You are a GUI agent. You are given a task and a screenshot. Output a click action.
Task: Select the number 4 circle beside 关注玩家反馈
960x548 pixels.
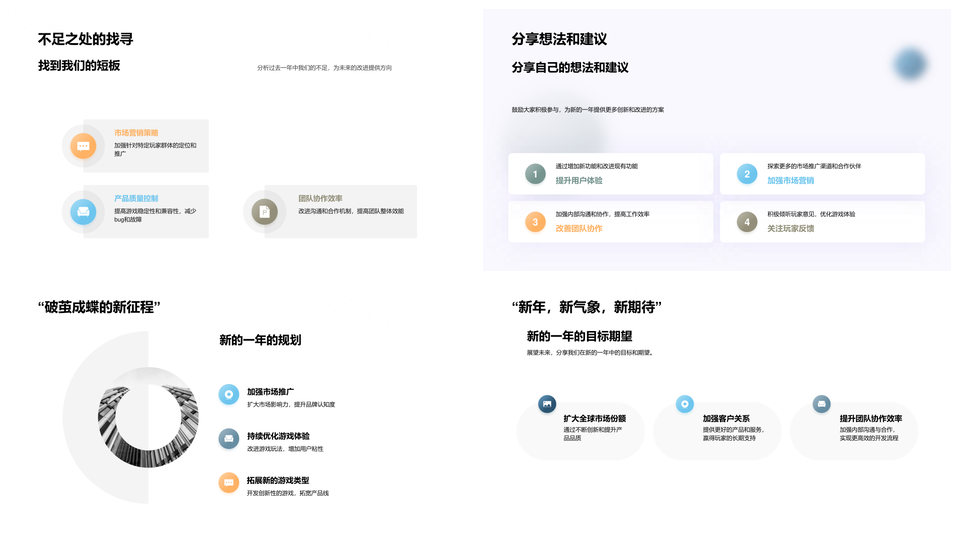(x=747, y=222)
